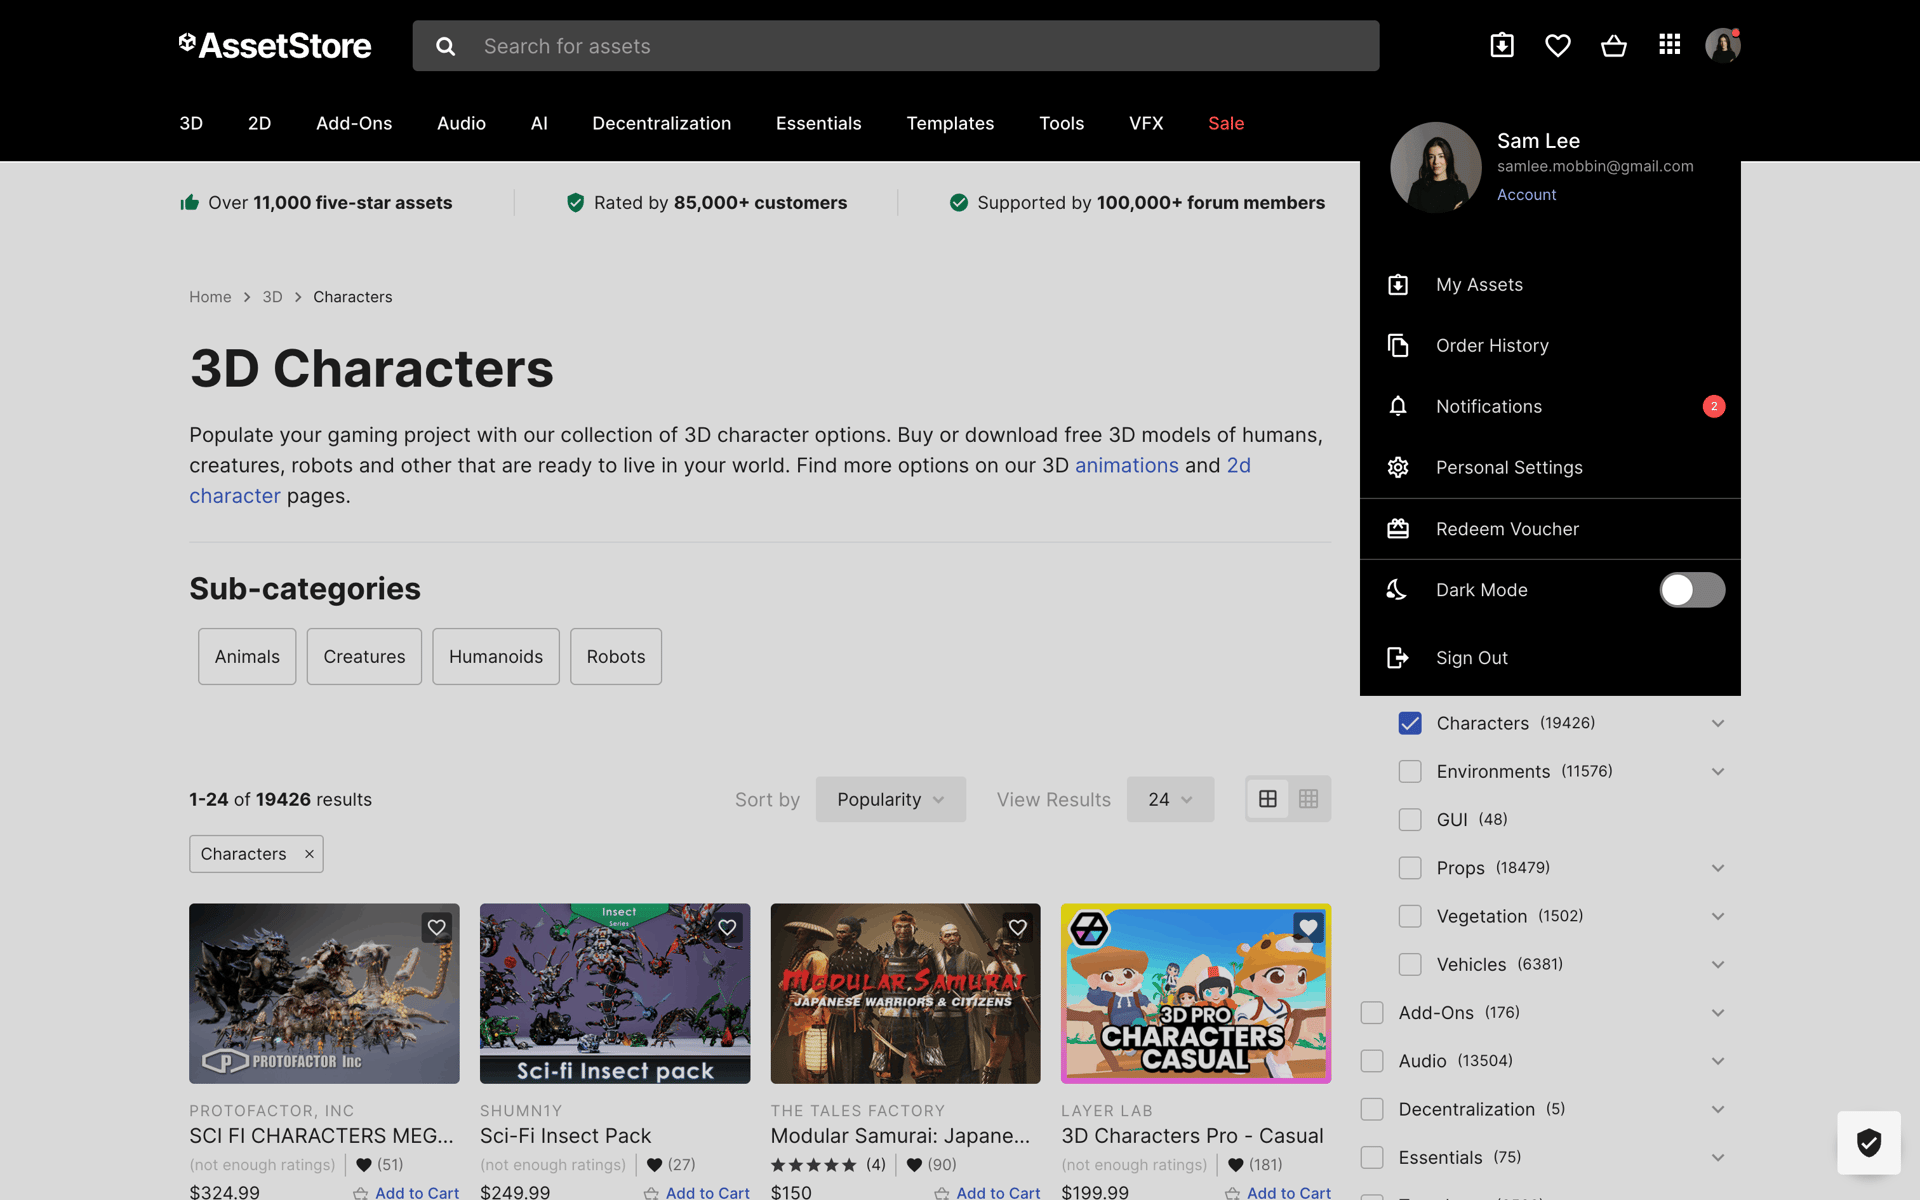Switch to small grid view
The height and width of the screenshot is (1200, 1920).
pos(1308,799)
